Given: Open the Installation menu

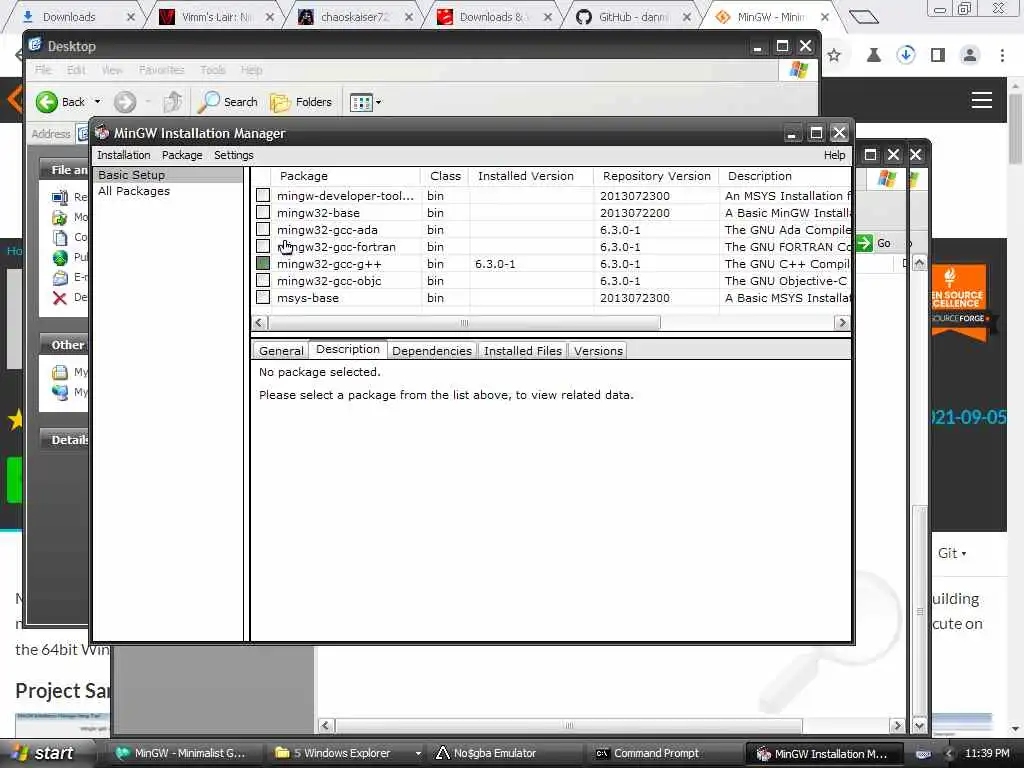Looking at the screenshot, I should pyautogui.click(x=123, y=155).
